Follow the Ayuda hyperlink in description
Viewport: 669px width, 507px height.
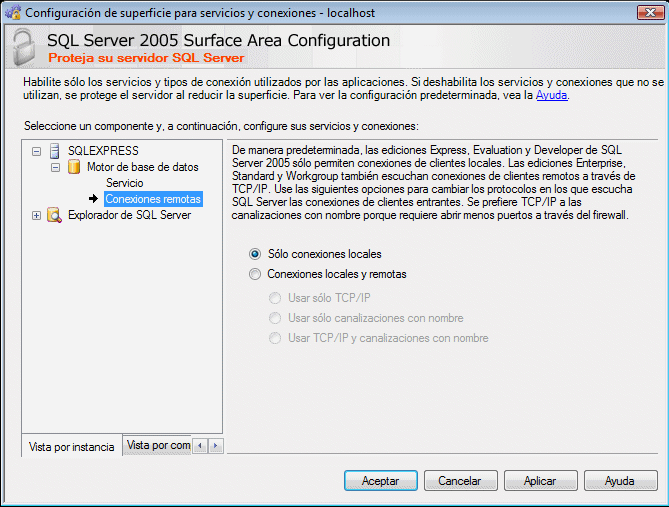(x=551, y=95)
